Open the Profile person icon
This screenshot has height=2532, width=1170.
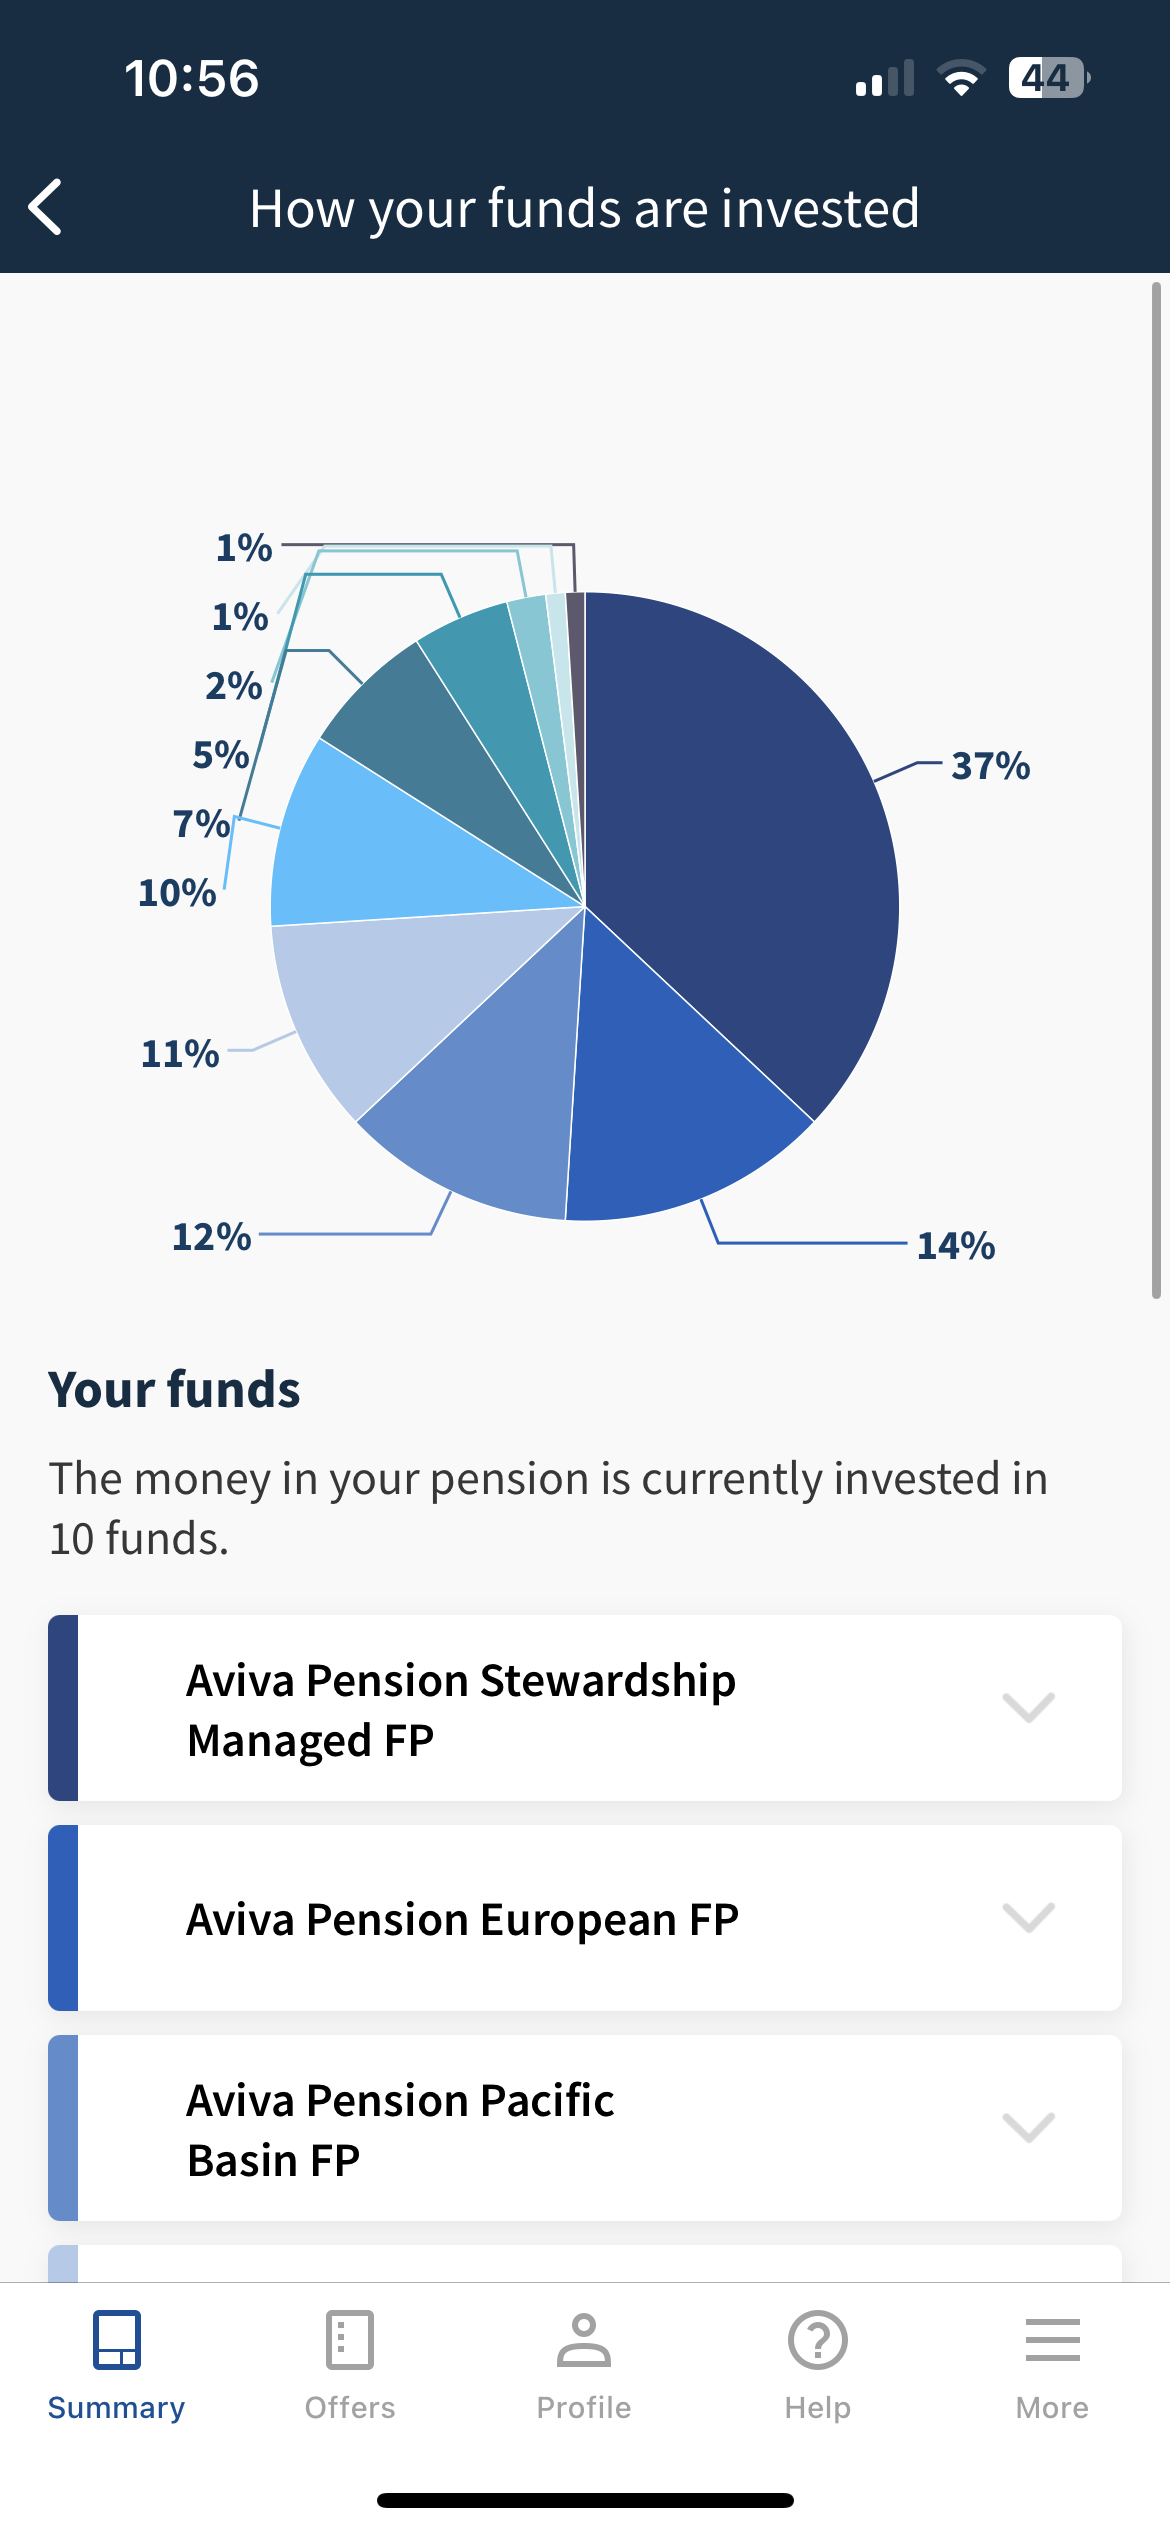(584, 2340)
